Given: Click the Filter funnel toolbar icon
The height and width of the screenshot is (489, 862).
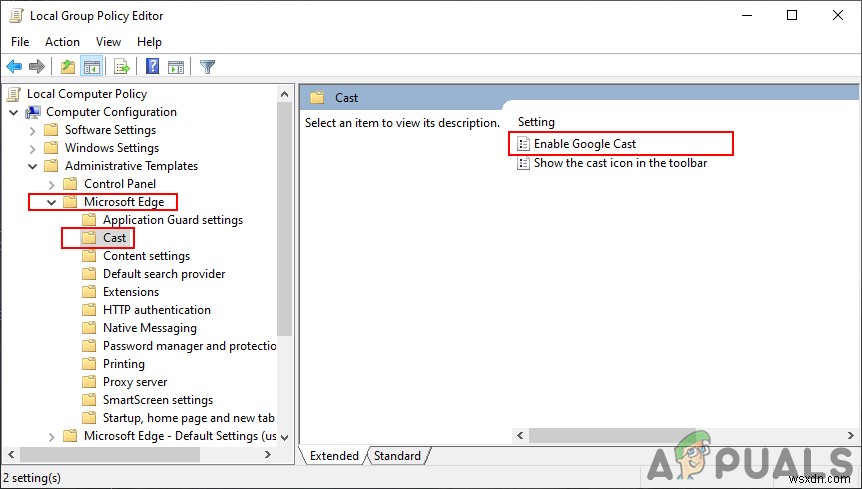Looking at the screenshot, I should pyautogui.click(x=207, y=67).
